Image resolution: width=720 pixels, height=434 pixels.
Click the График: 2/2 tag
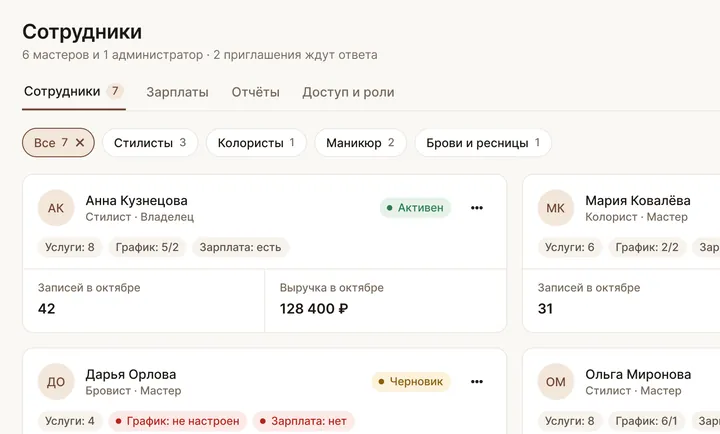[647, 247]
